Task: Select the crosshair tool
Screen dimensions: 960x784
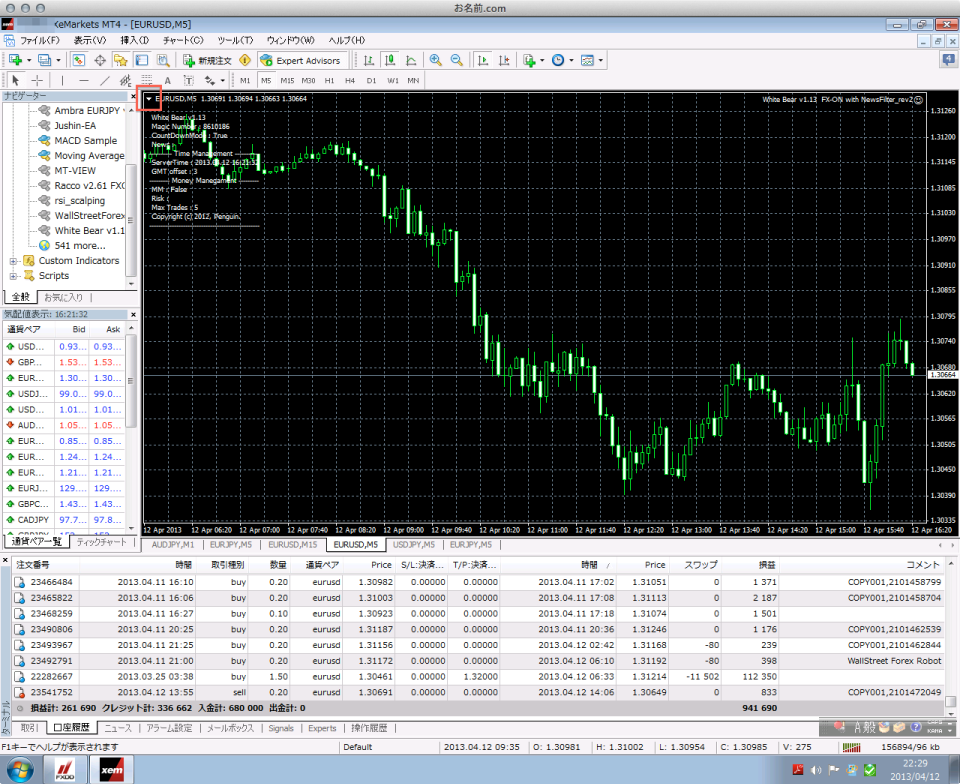Action: [37, 80]
